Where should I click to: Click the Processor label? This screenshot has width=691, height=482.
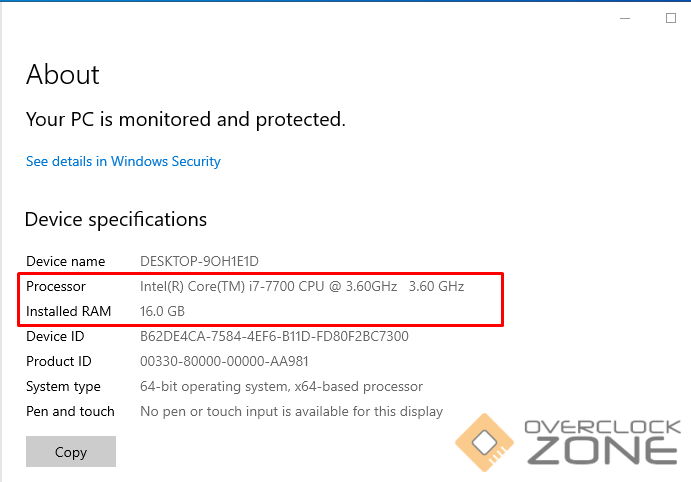click(56, 286)
